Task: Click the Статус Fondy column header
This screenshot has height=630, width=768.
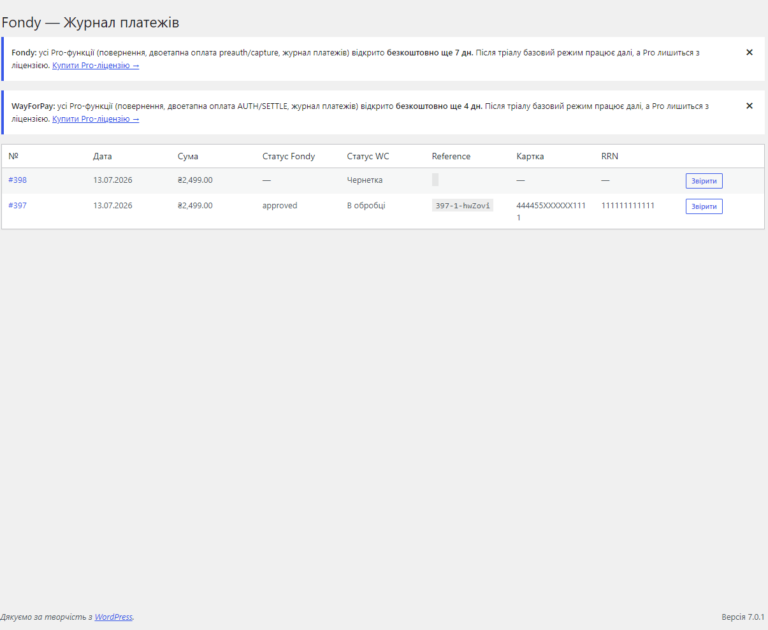Action: point(288,156)
